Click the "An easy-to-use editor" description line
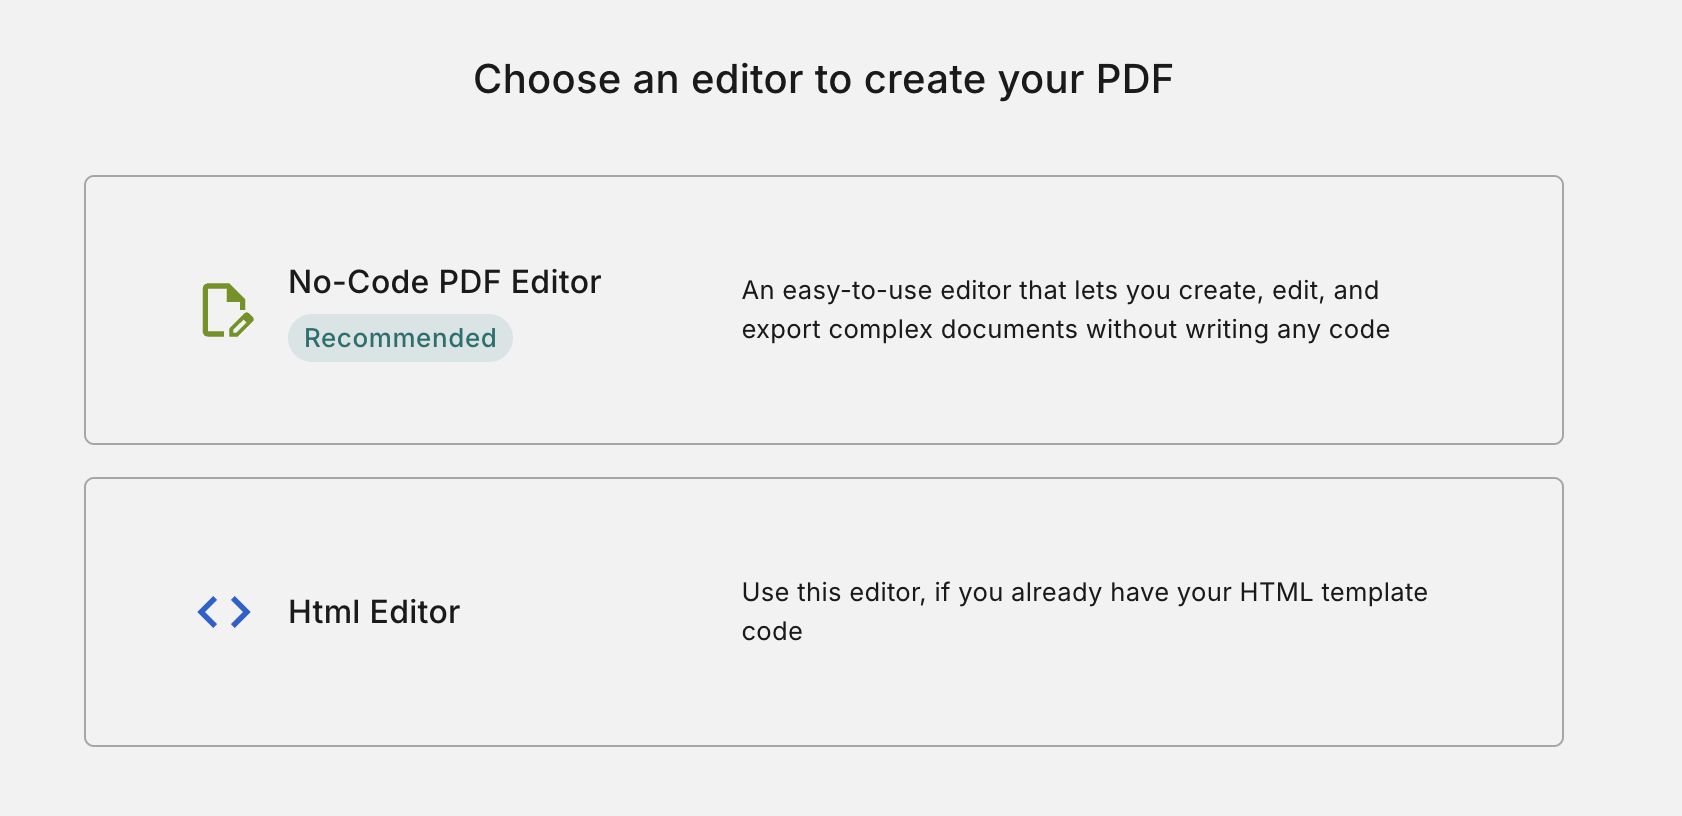 [1060, 290]
